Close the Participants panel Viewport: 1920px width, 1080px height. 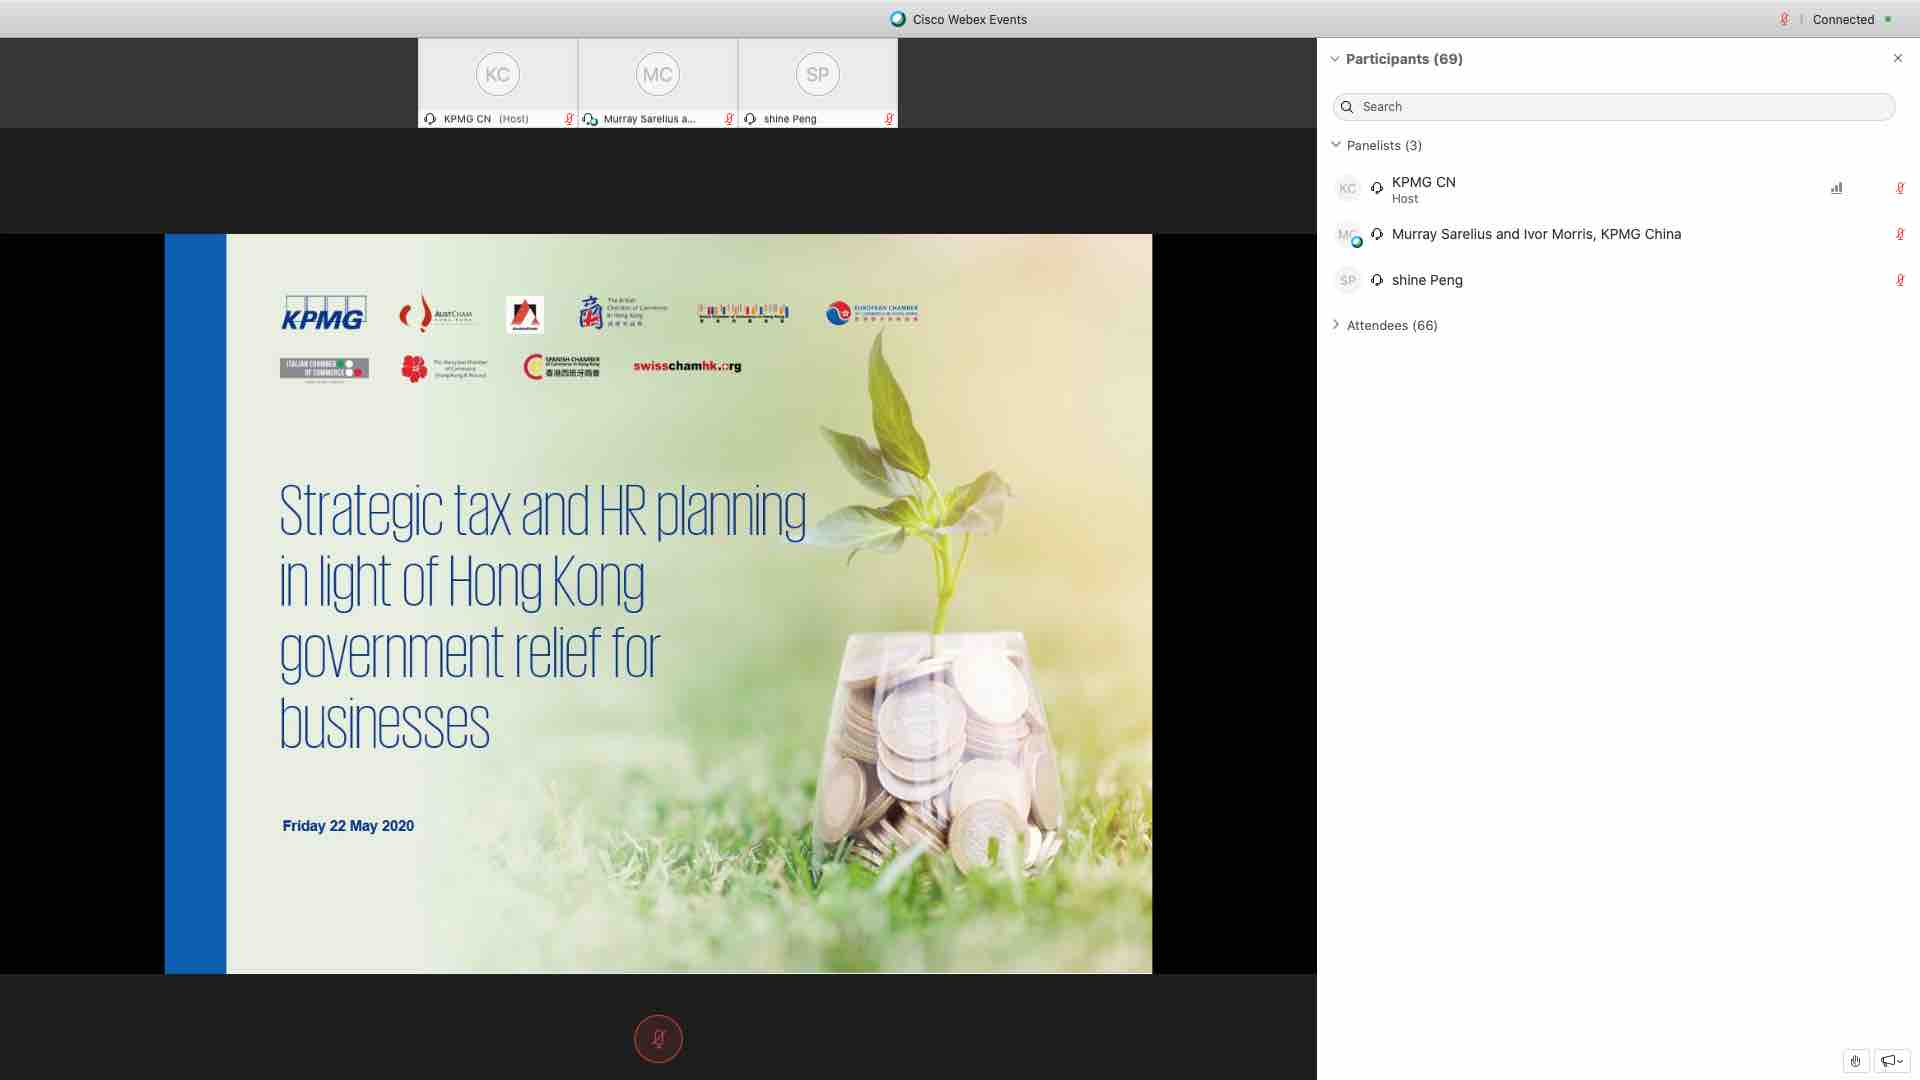pos(1897,58)
